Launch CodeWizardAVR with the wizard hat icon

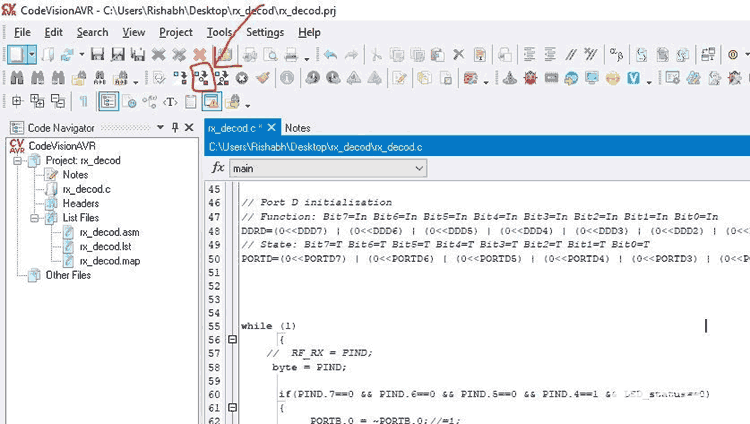click(x=509, y=77)
